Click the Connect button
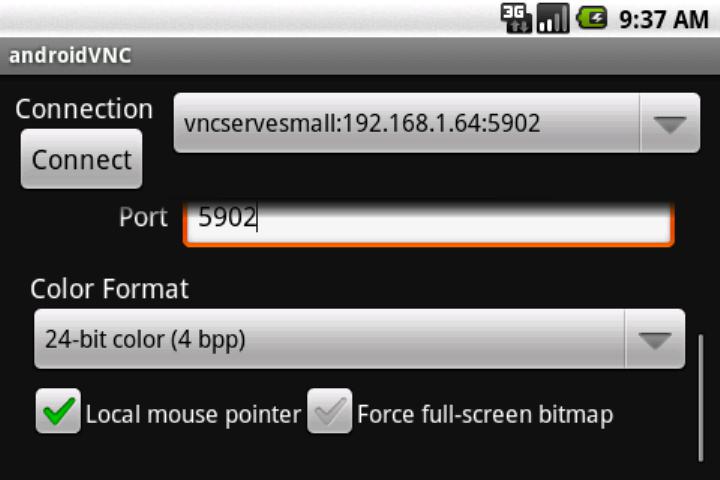 tap(81, 159)
